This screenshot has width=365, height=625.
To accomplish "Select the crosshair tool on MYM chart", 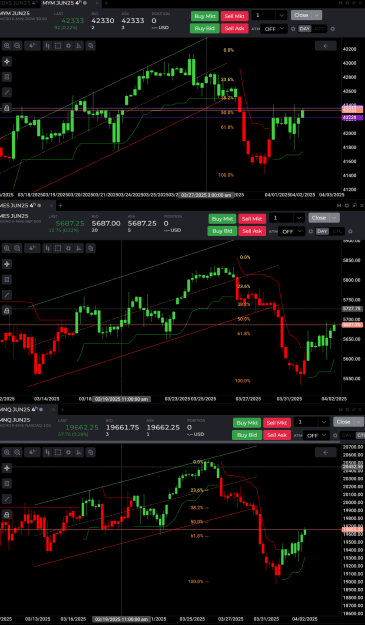I will click(x=7, y=61).
